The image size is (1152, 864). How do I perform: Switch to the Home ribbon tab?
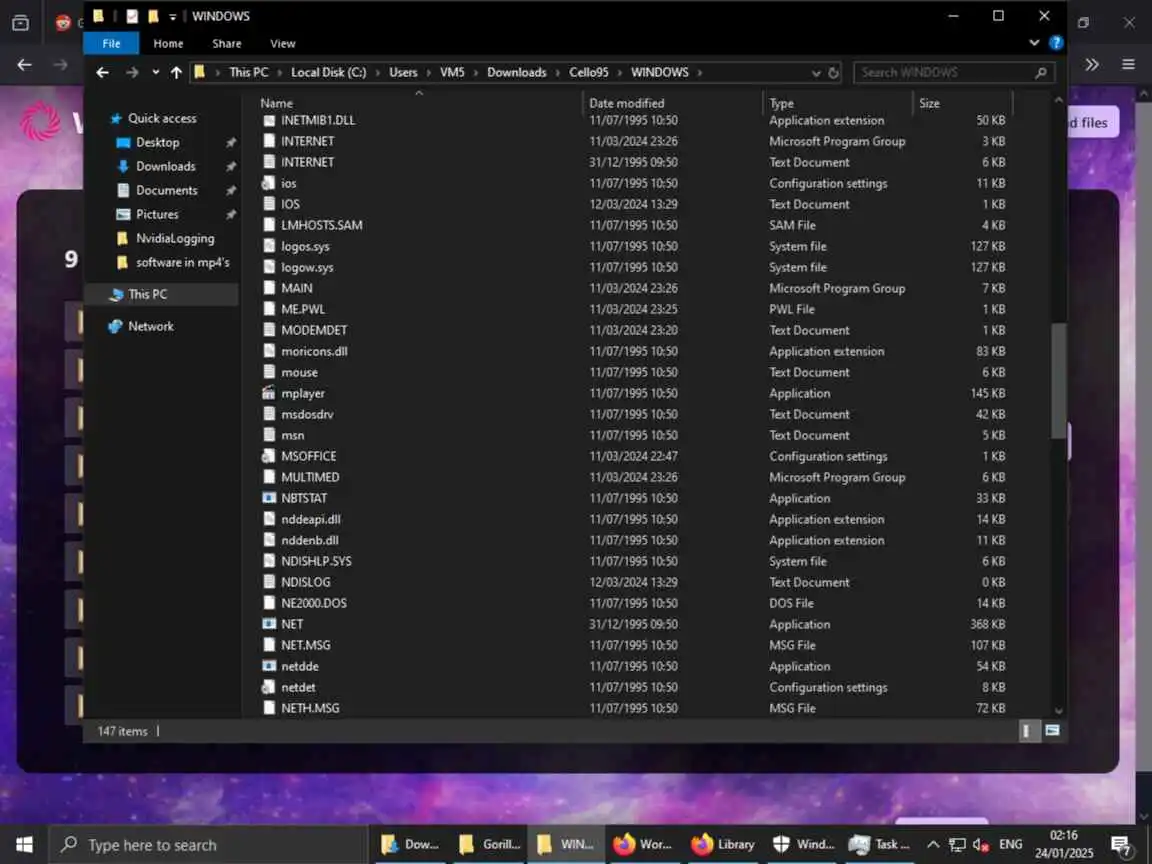[168, 43]
